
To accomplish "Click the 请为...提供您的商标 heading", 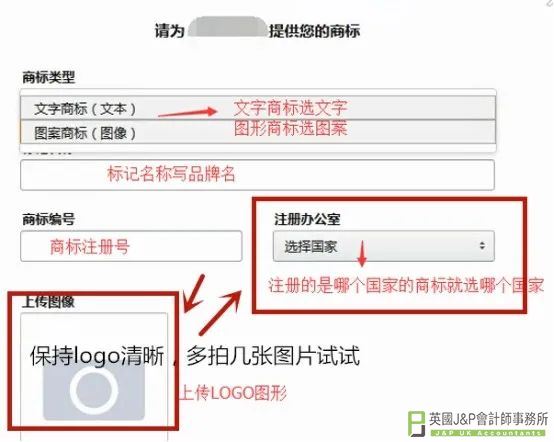I will tap(257, 30).
